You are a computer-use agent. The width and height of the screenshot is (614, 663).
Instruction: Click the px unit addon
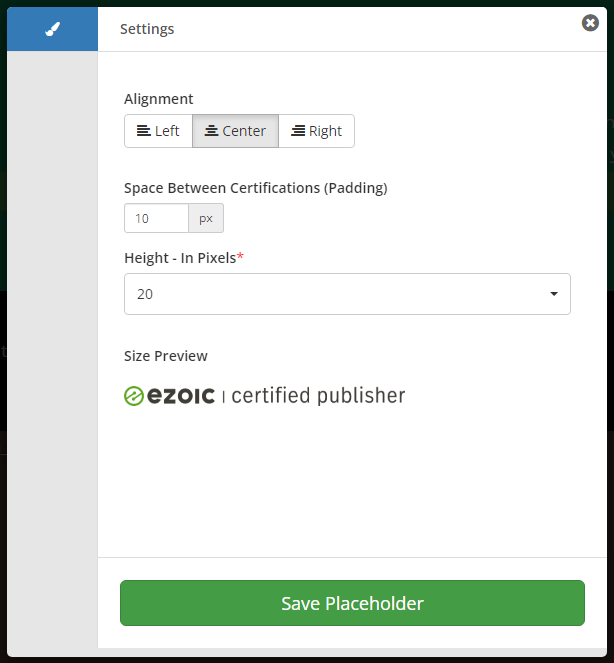[x=206, y=218]
